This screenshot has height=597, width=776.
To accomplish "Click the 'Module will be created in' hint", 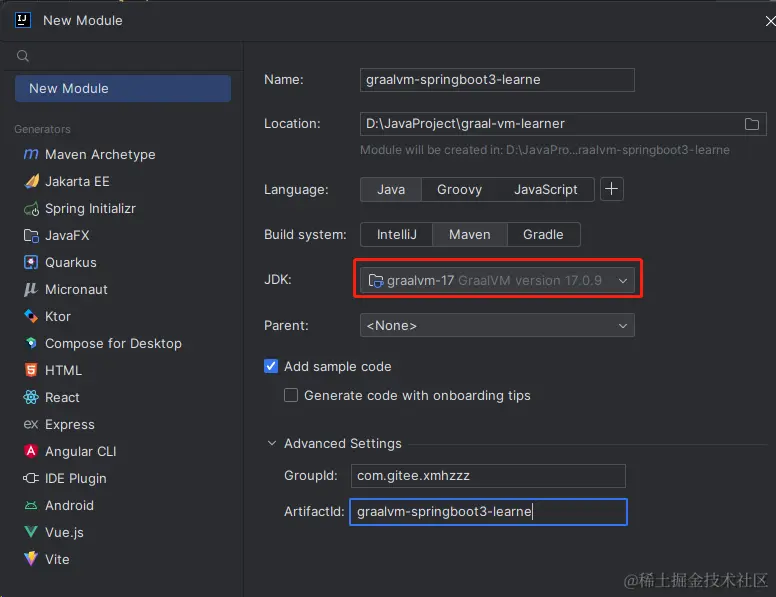I will coord(544,150).
